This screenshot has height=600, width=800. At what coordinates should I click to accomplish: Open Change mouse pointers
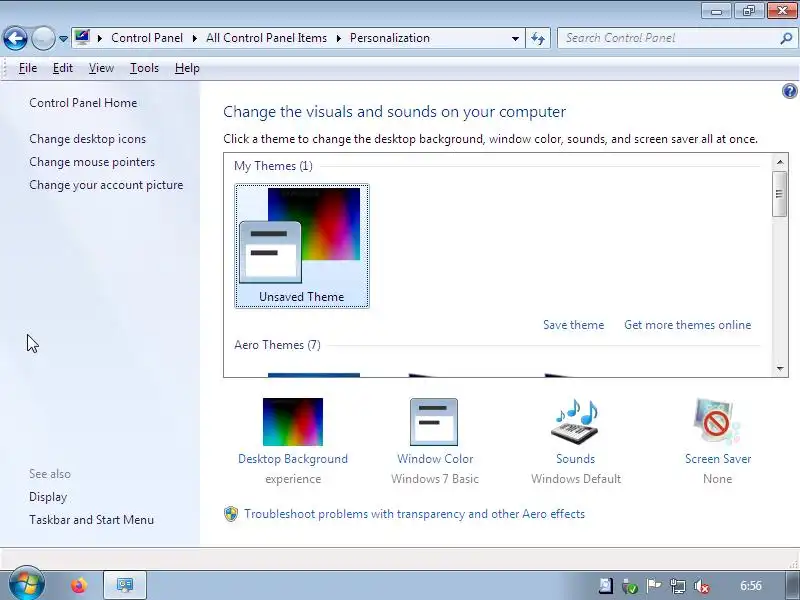(92, 162)
